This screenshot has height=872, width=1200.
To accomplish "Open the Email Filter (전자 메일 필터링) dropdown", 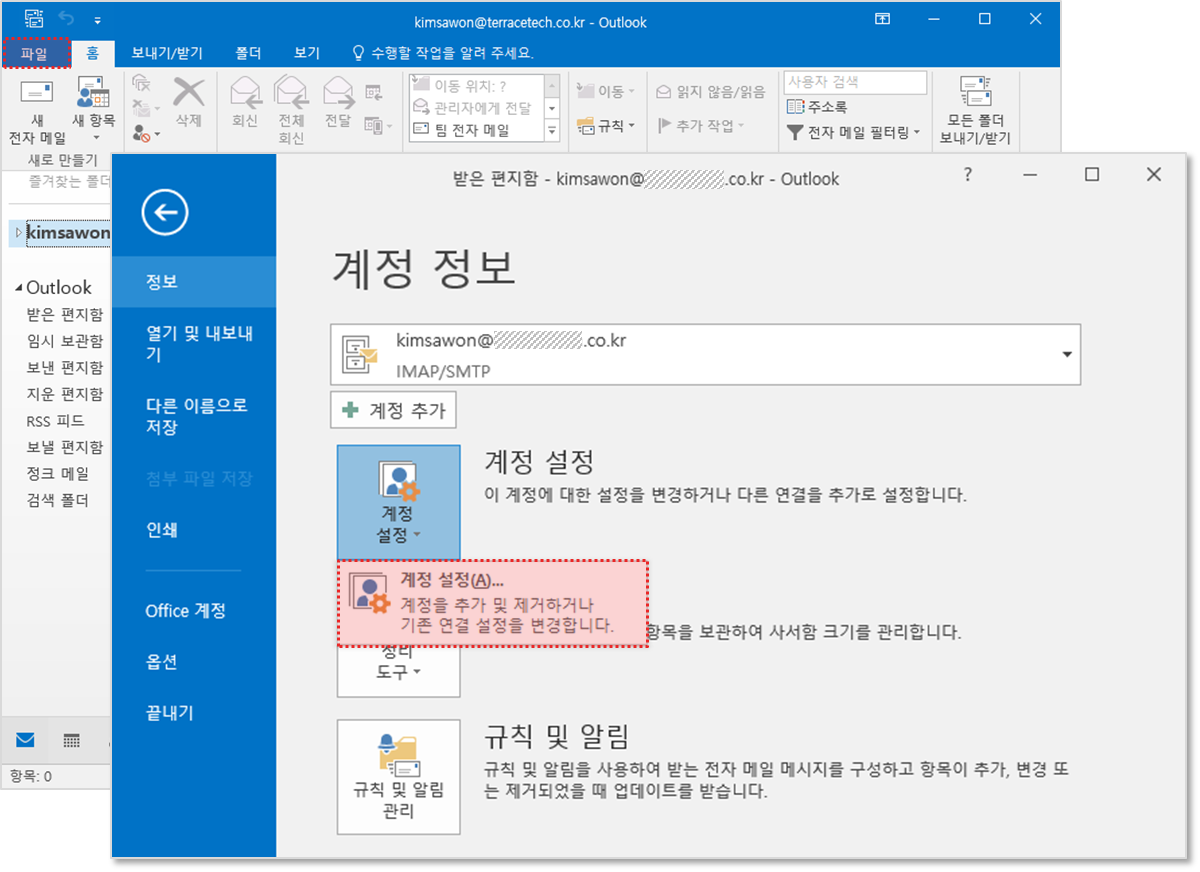I will pos(853,132).
